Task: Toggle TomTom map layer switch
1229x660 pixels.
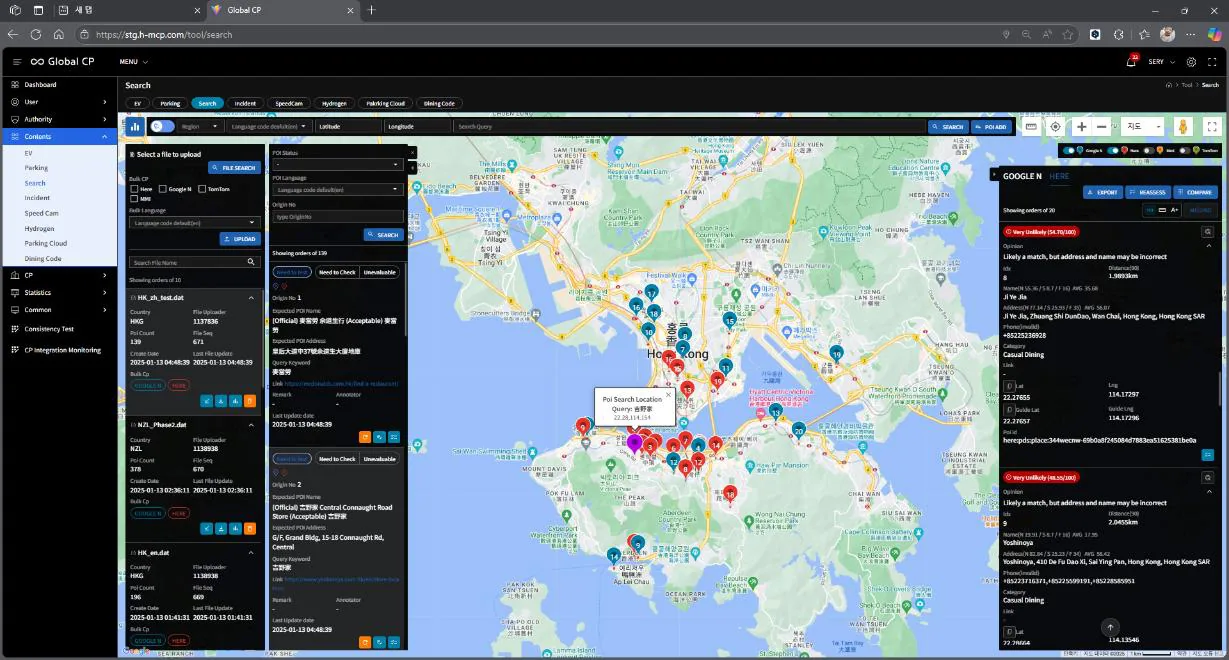Action: tap(1186, 150)
